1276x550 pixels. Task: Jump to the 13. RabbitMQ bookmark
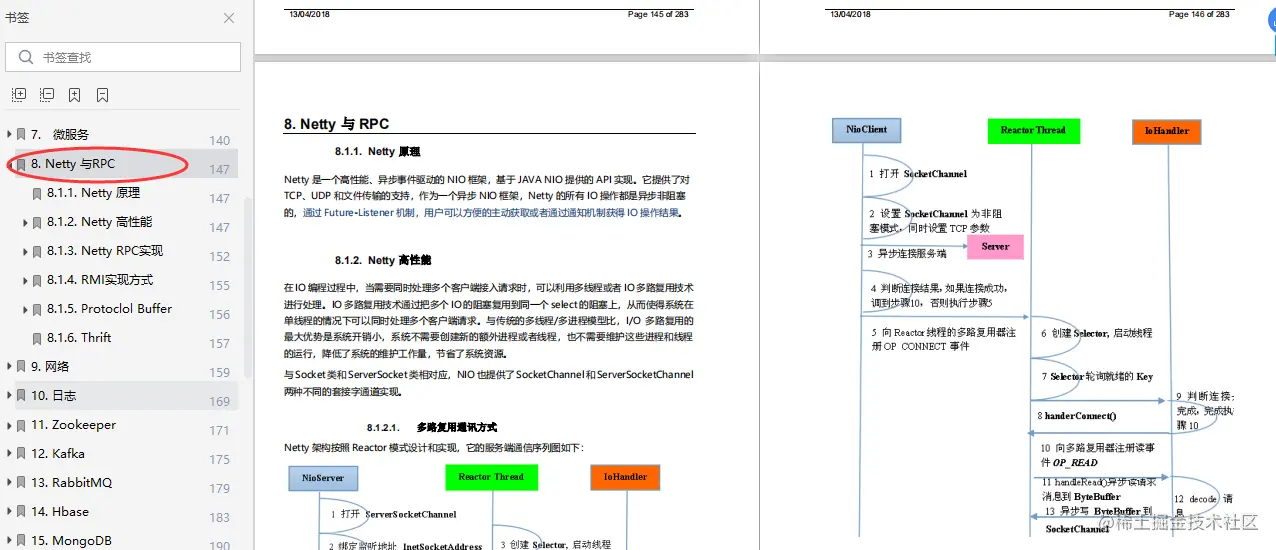coord(72,483)
